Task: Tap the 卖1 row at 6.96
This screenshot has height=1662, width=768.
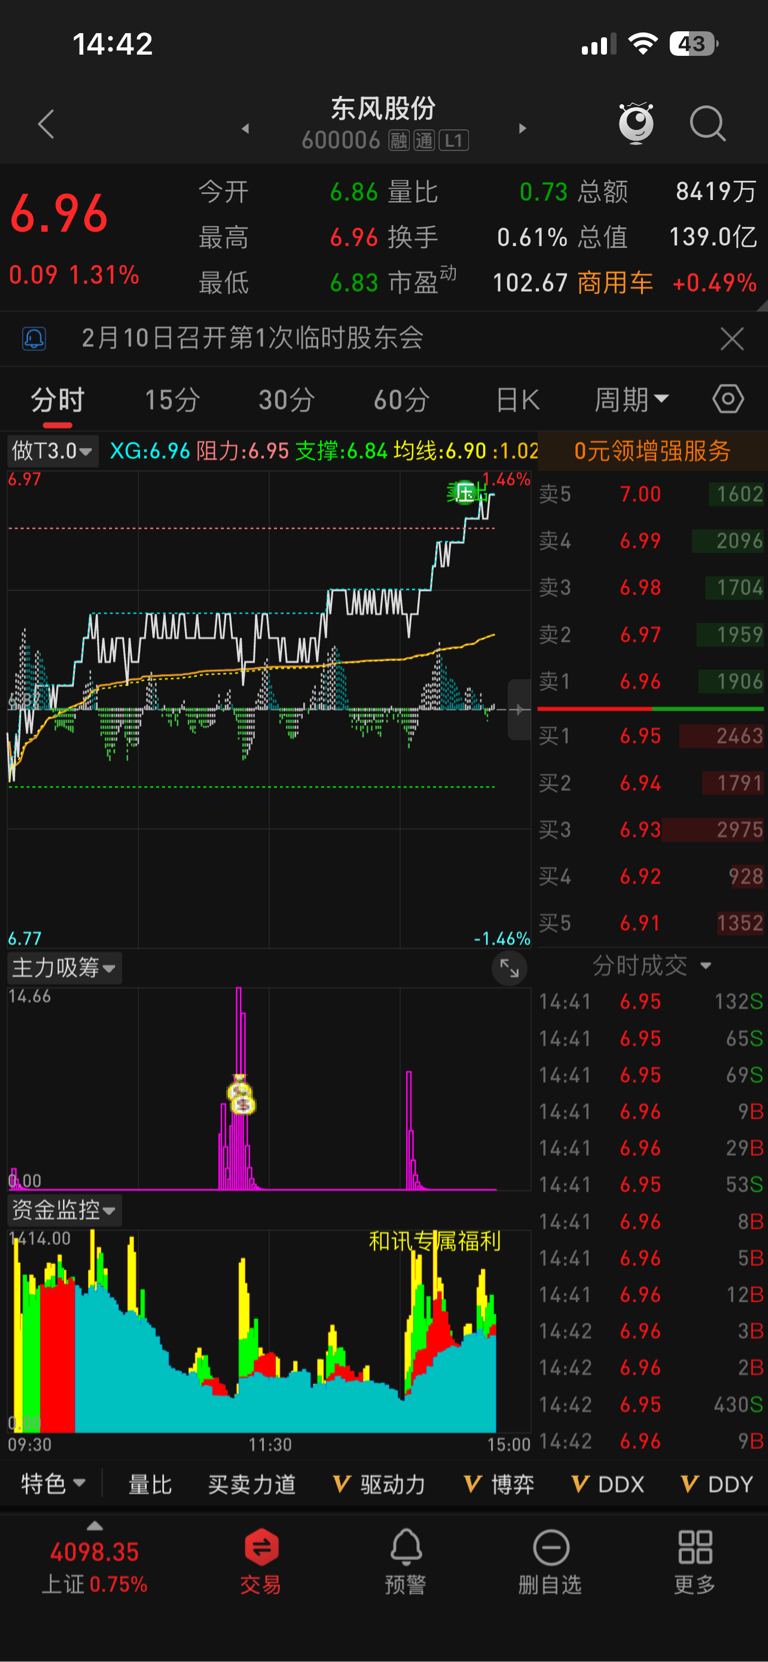Action: point(651,682)
